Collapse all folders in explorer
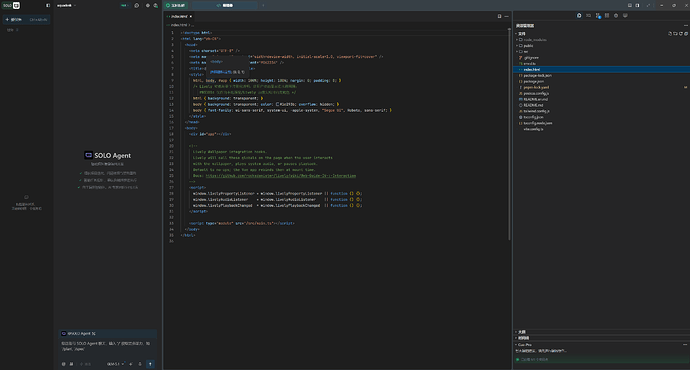Viewport: 690px width, 370px height. tap(686, 33)
